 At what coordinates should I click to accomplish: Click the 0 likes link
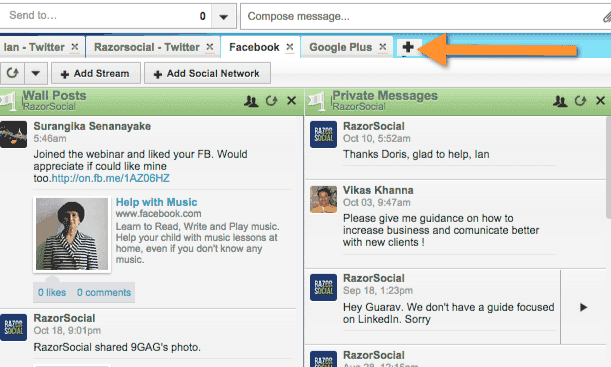pyautogui.click(x=52, y=293)
